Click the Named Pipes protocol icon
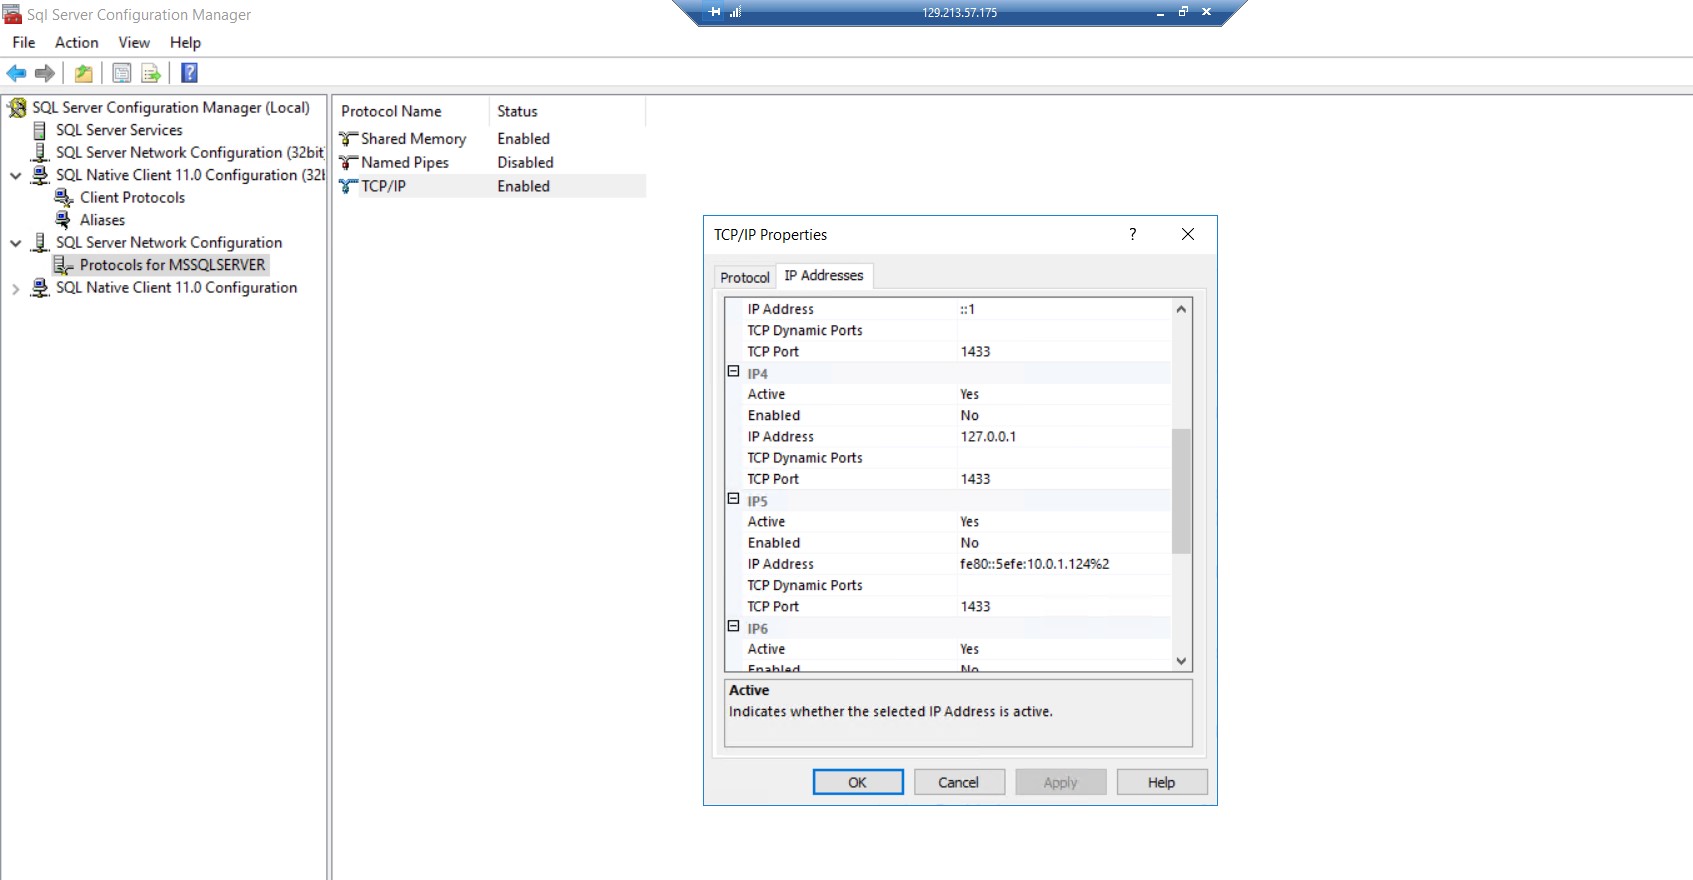Screen dimensions: 1693x880 point(348,162)
